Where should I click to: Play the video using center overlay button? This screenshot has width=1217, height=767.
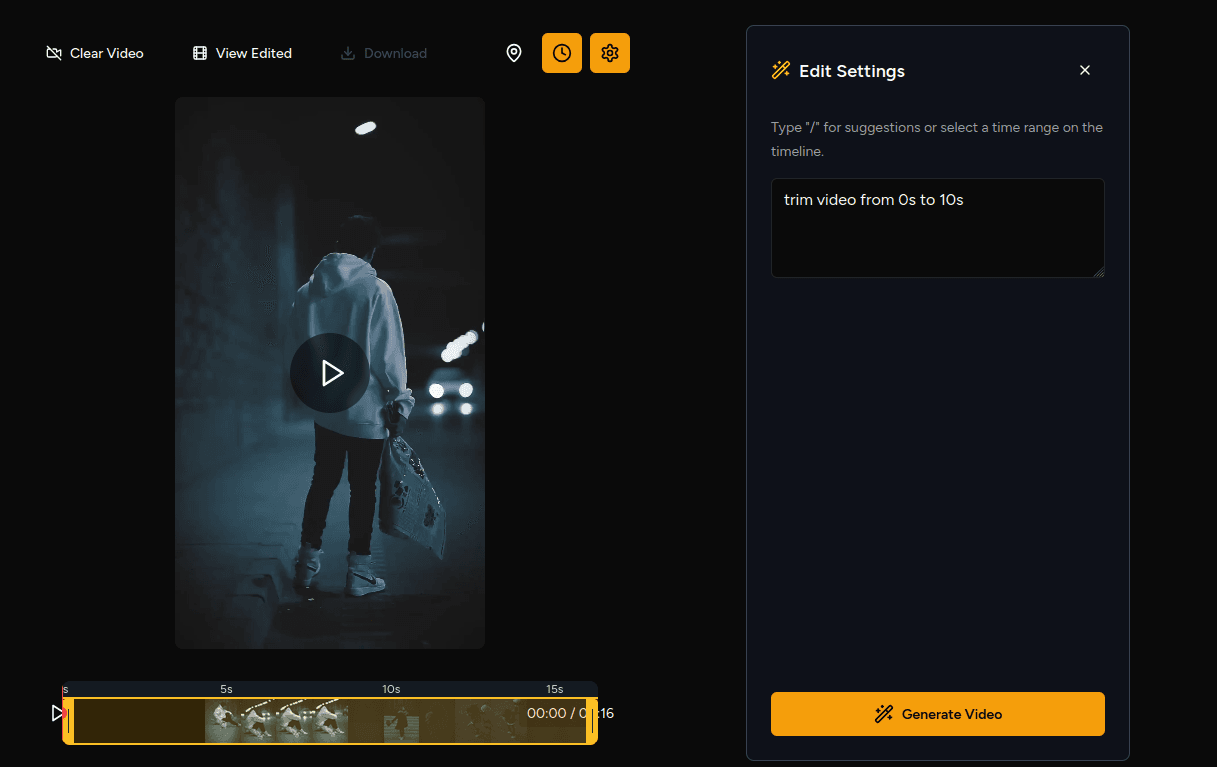[x=330, y=373]
